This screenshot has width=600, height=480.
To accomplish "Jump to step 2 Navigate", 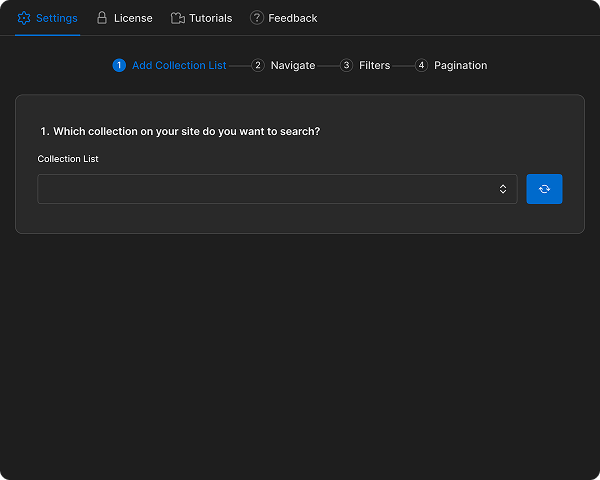I will pyautogui.click(x=283, y=65).
